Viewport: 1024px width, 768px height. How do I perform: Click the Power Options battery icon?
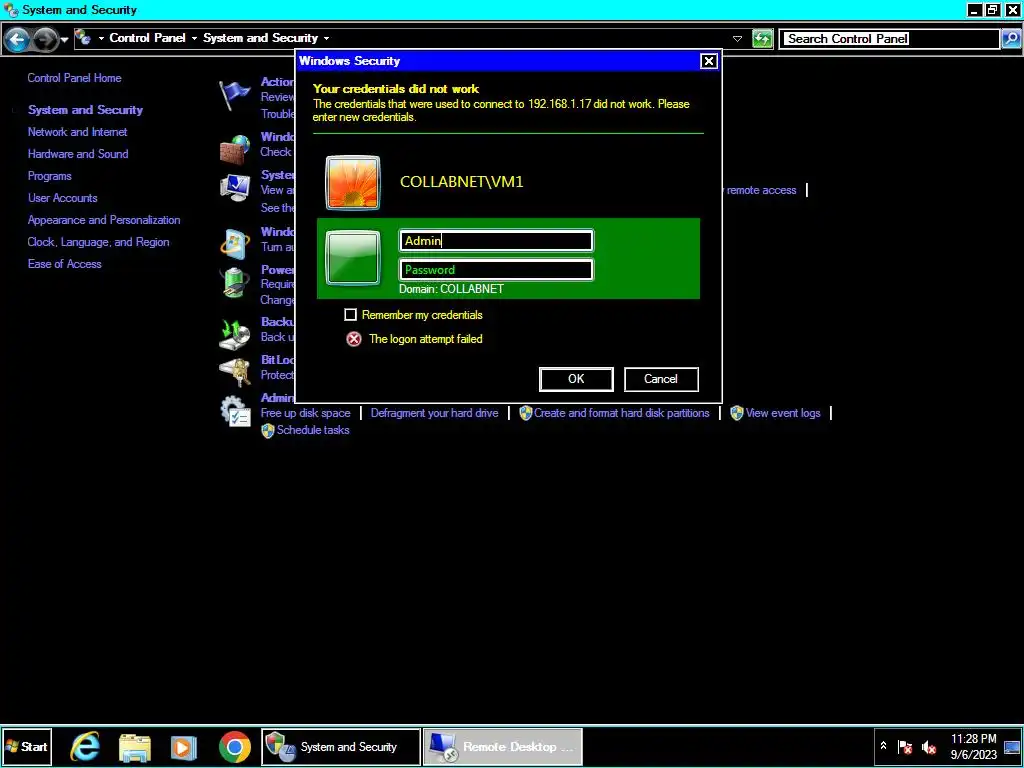234,283
